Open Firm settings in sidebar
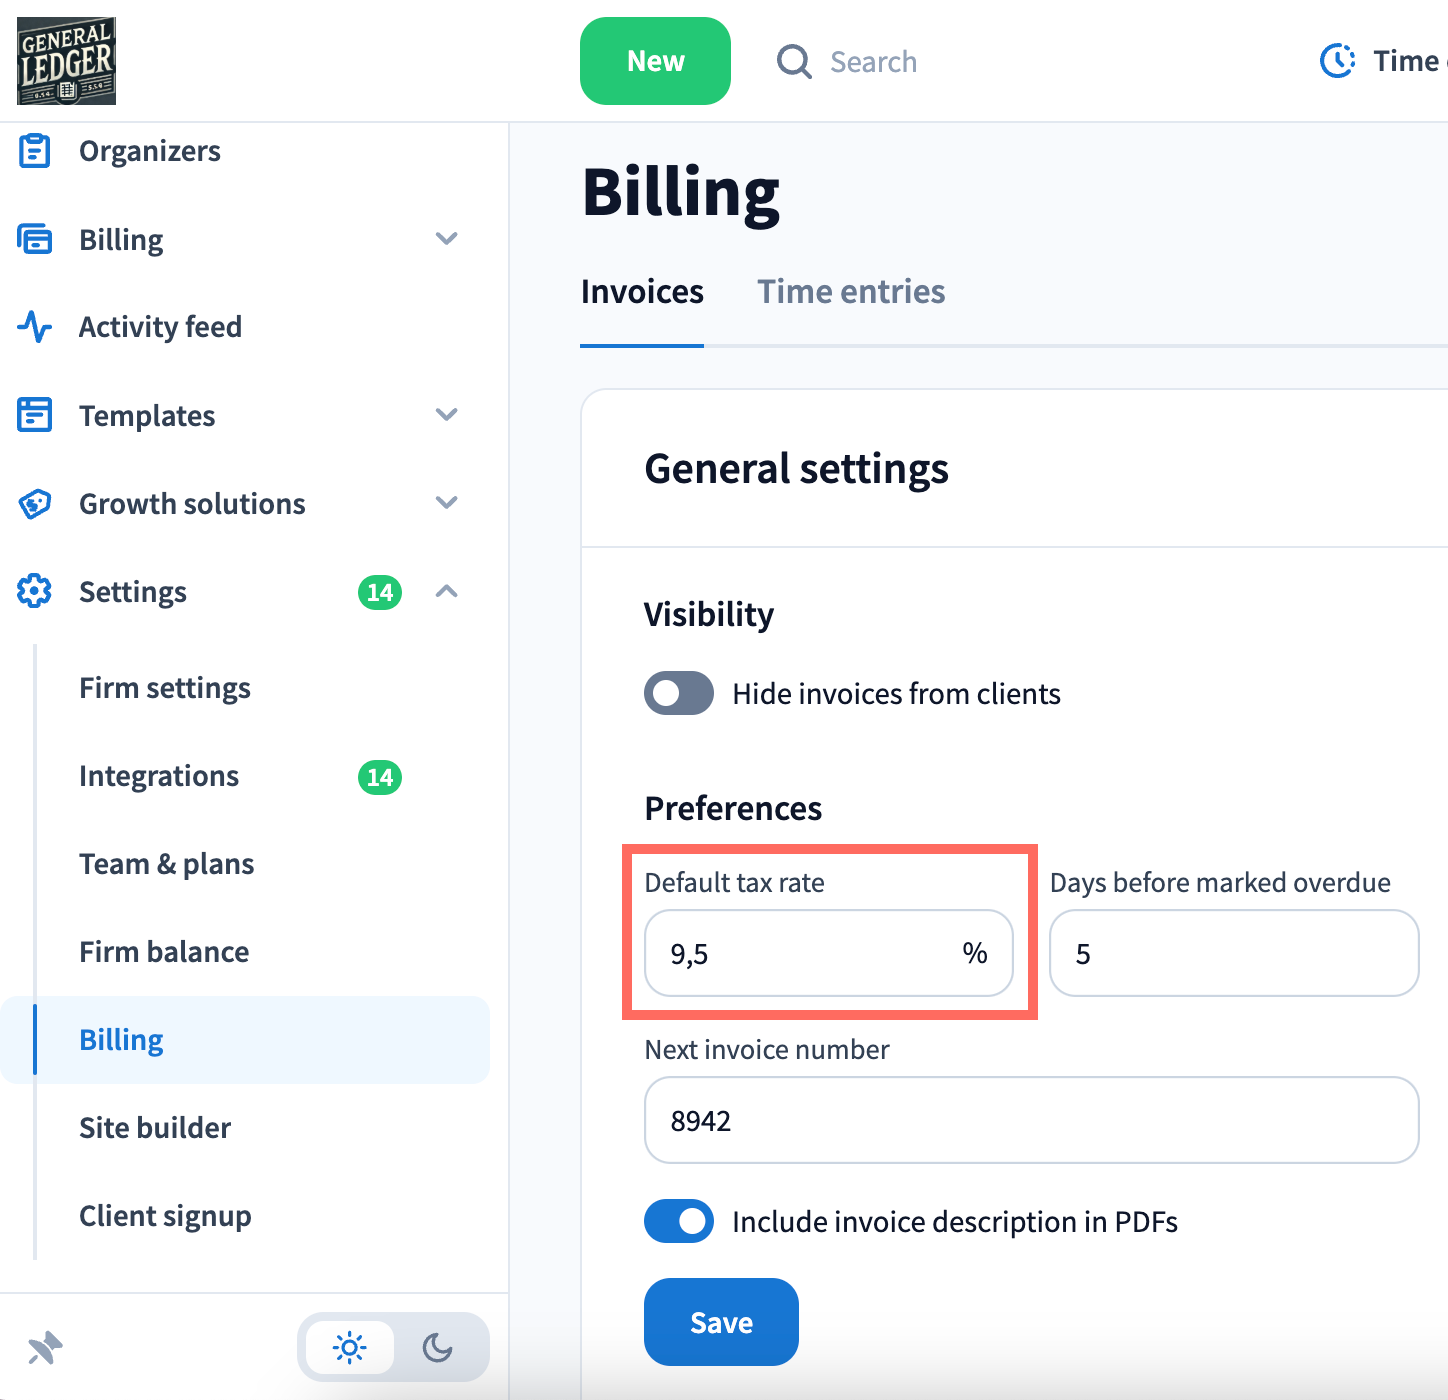The width and height of the screenshot is (1448, 1400). pos(165,688)
